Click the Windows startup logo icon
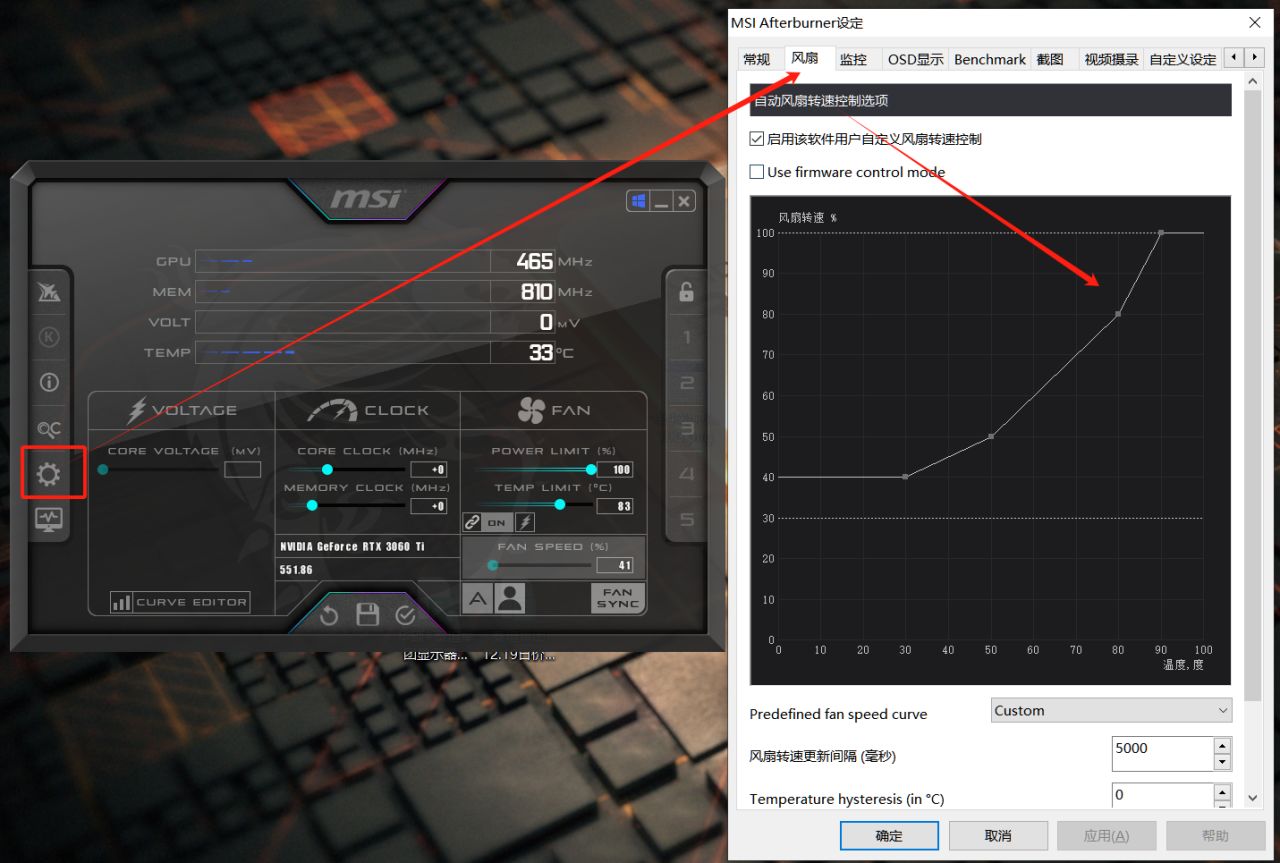Image resolution: width=1280 pixels, height=863 pixels. pos(637,201)
